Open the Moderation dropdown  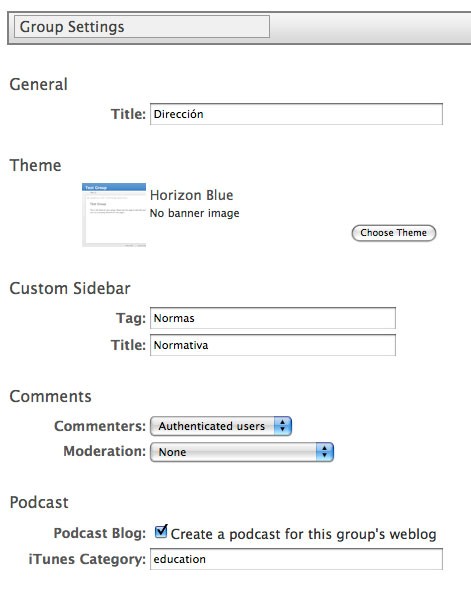(x=242, y=452)
